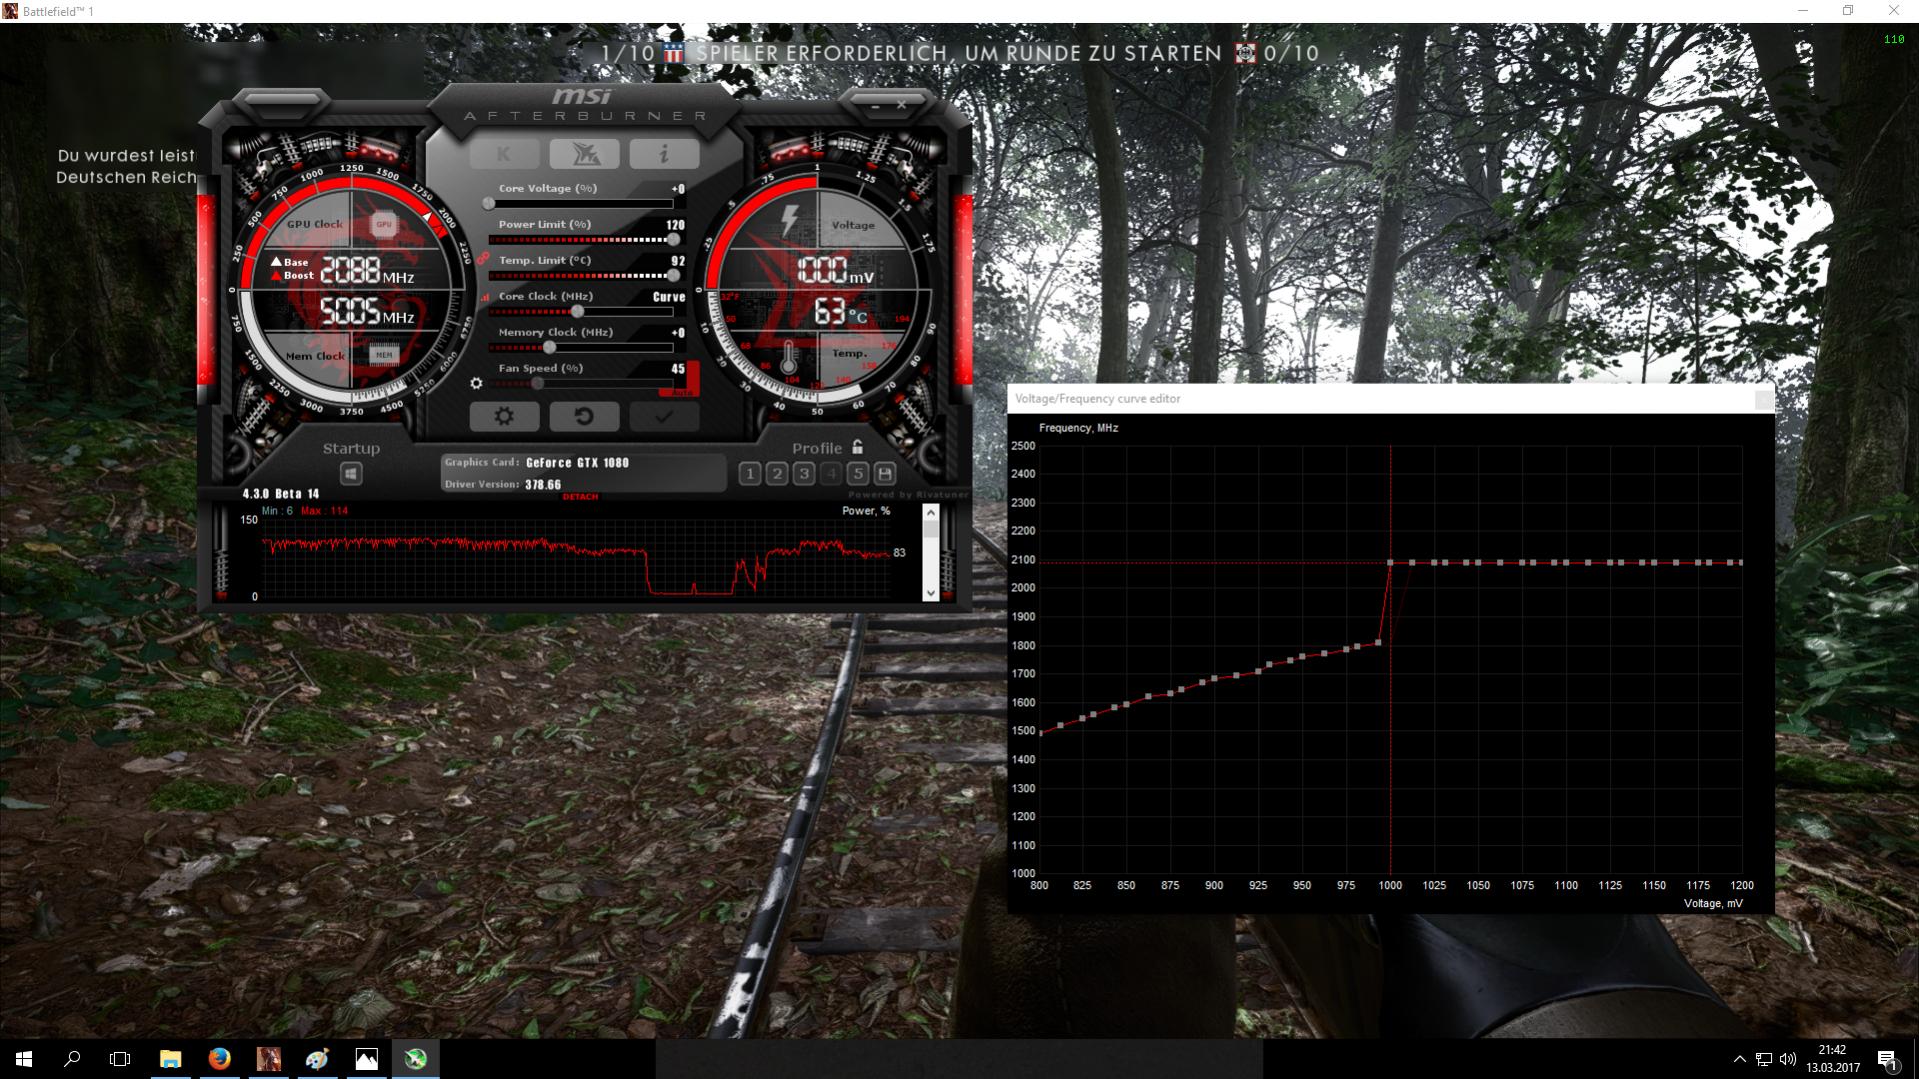
Task: Close the Afterburner skin window
Action: pyautogui.click(x=901, y=105)
